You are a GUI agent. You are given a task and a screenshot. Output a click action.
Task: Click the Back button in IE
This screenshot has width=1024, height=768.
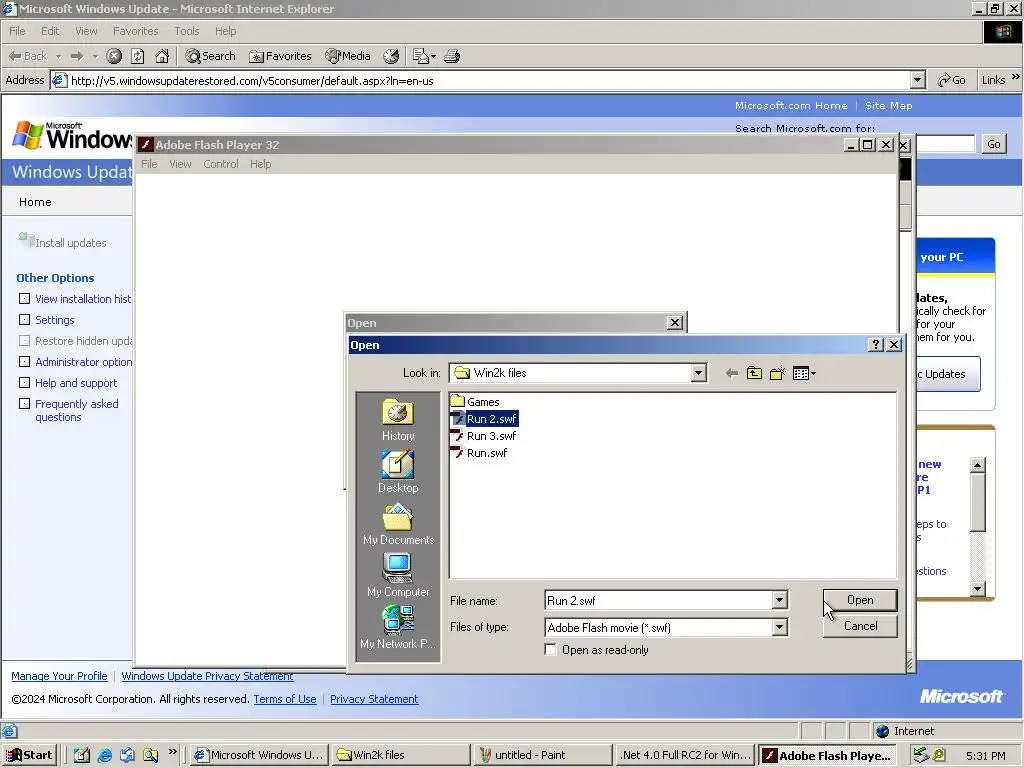click(x=27, y=56)
